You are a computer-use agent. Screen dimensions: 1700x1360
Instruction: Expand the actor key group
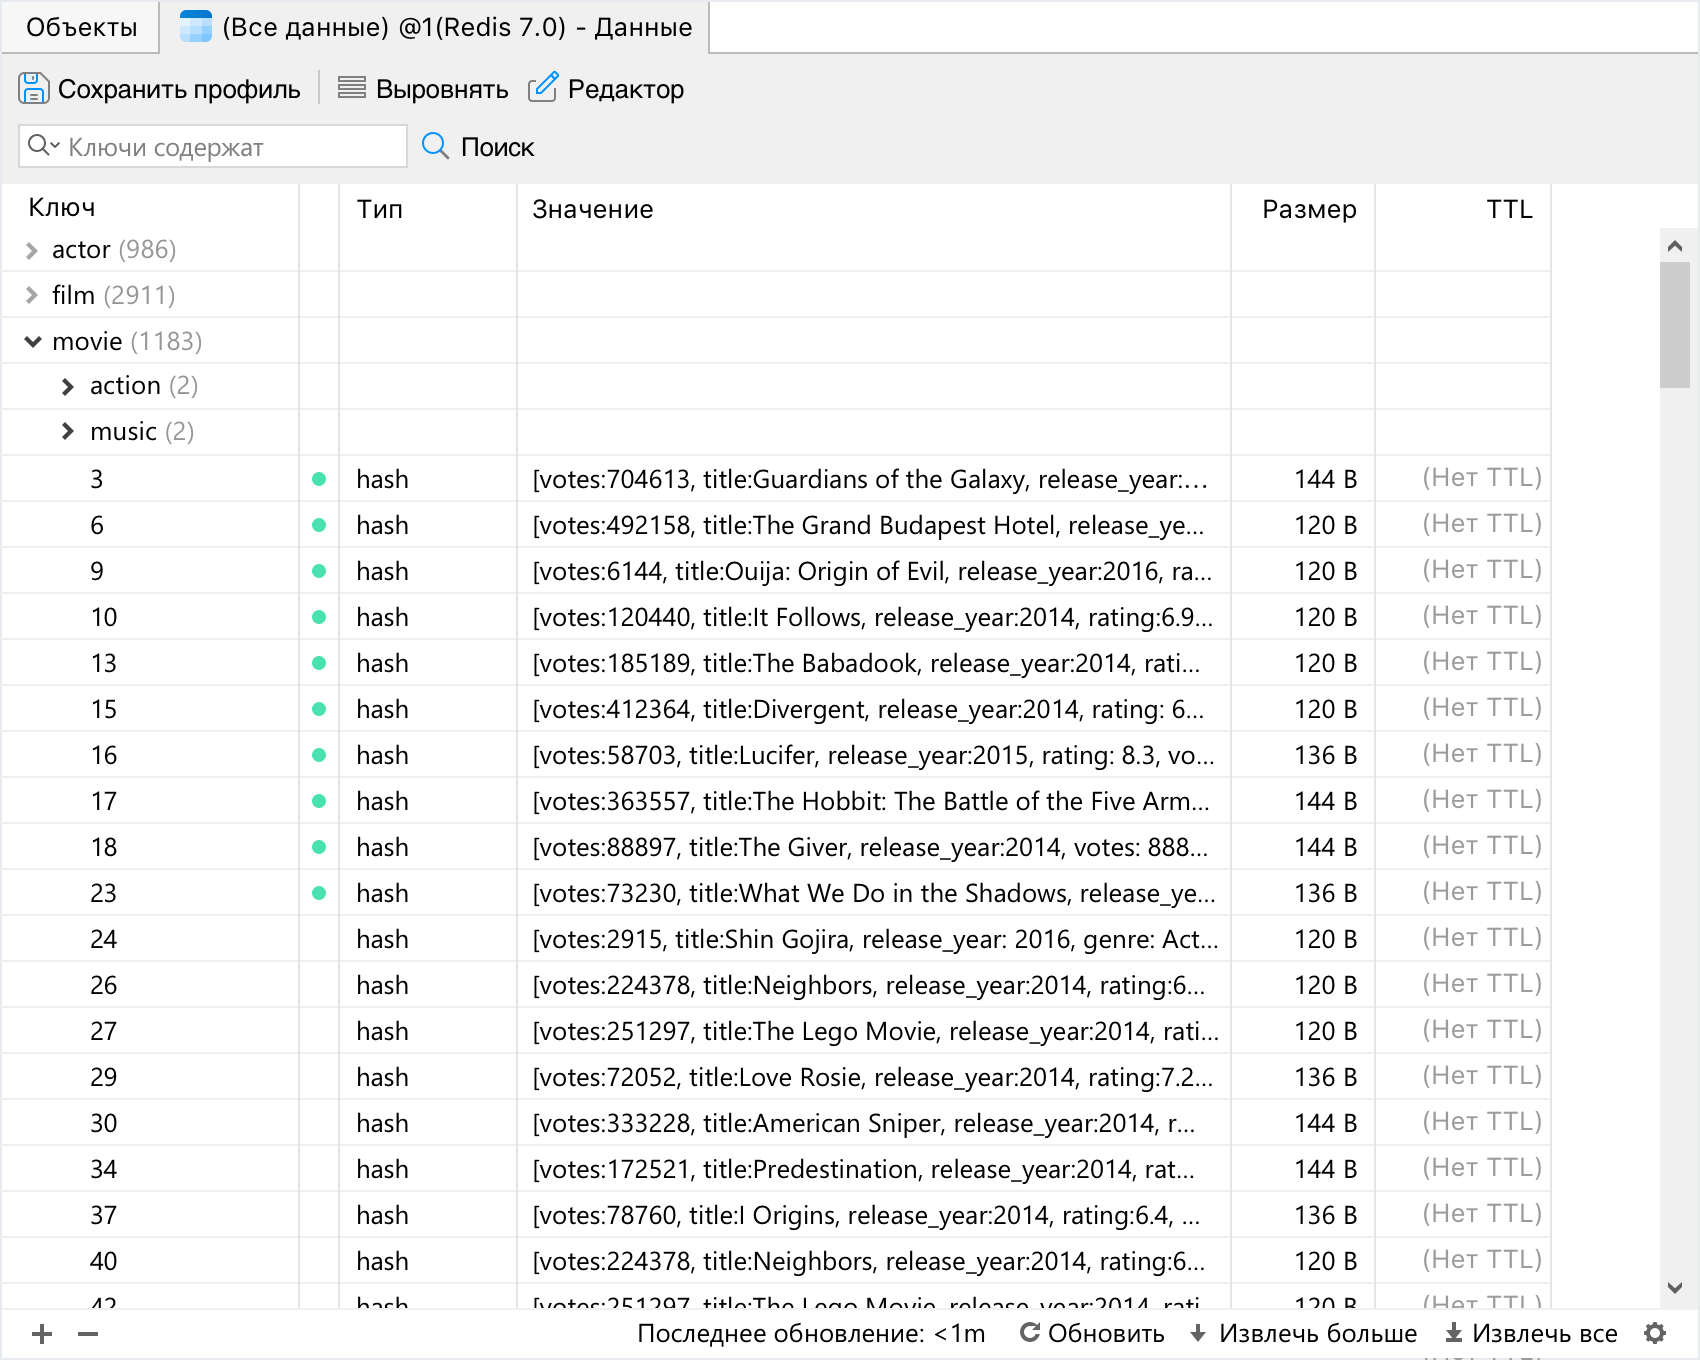tap(32, 250)
